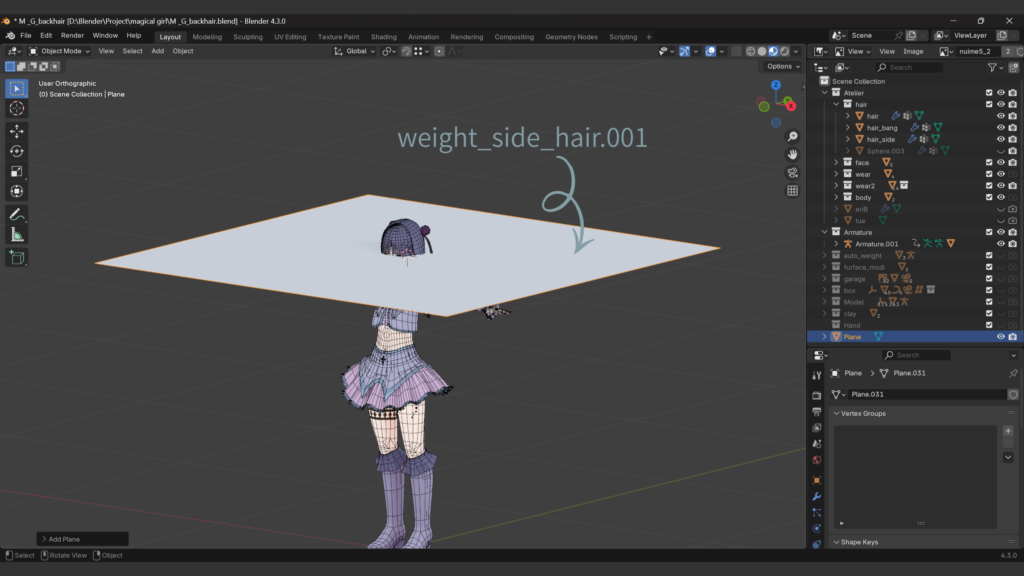Screen dimensions: 1024x576
Task: Activate the Rotate tool
Action: coord(16,150)
